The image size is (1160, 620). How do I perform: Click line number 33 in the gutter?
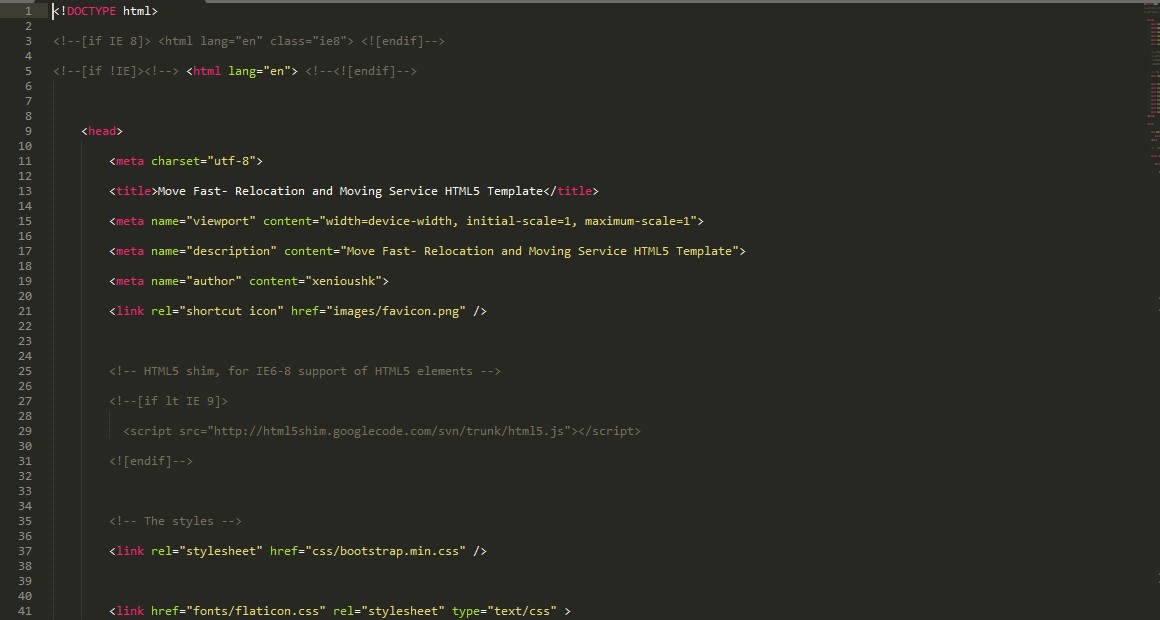(24, 491)
